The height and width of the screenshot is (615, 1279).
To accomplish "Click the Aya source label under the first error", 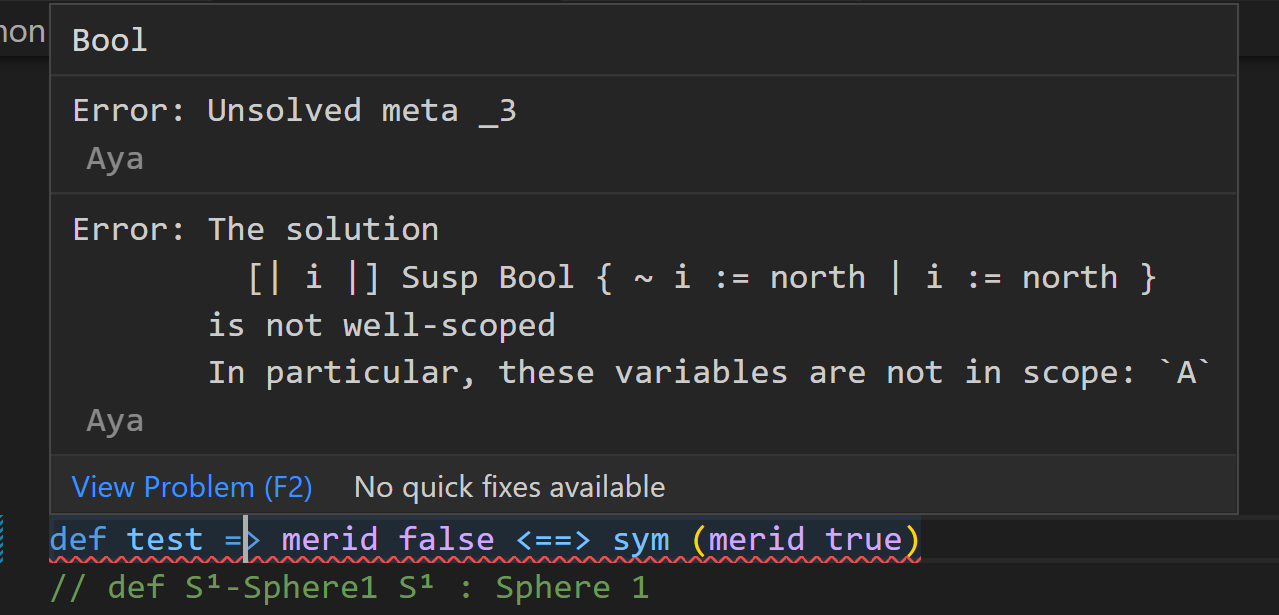I will [x=113, y=157].
